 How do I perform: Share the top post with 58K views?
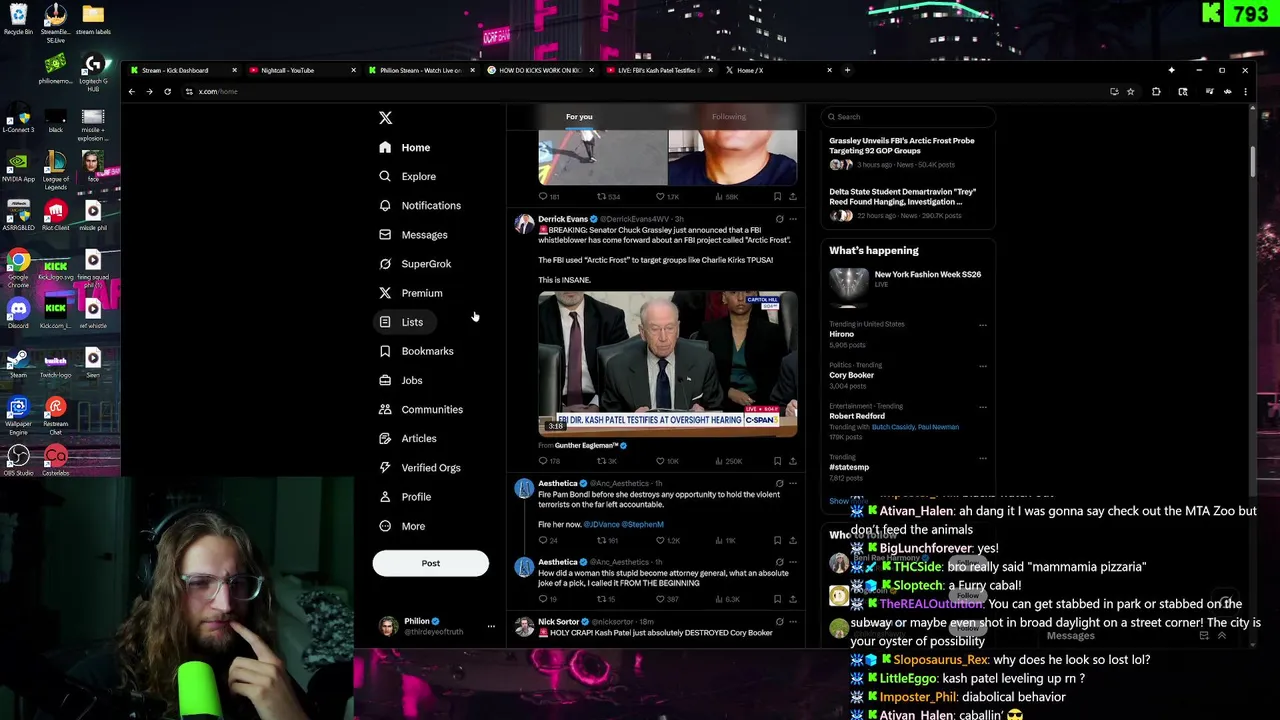793,197
